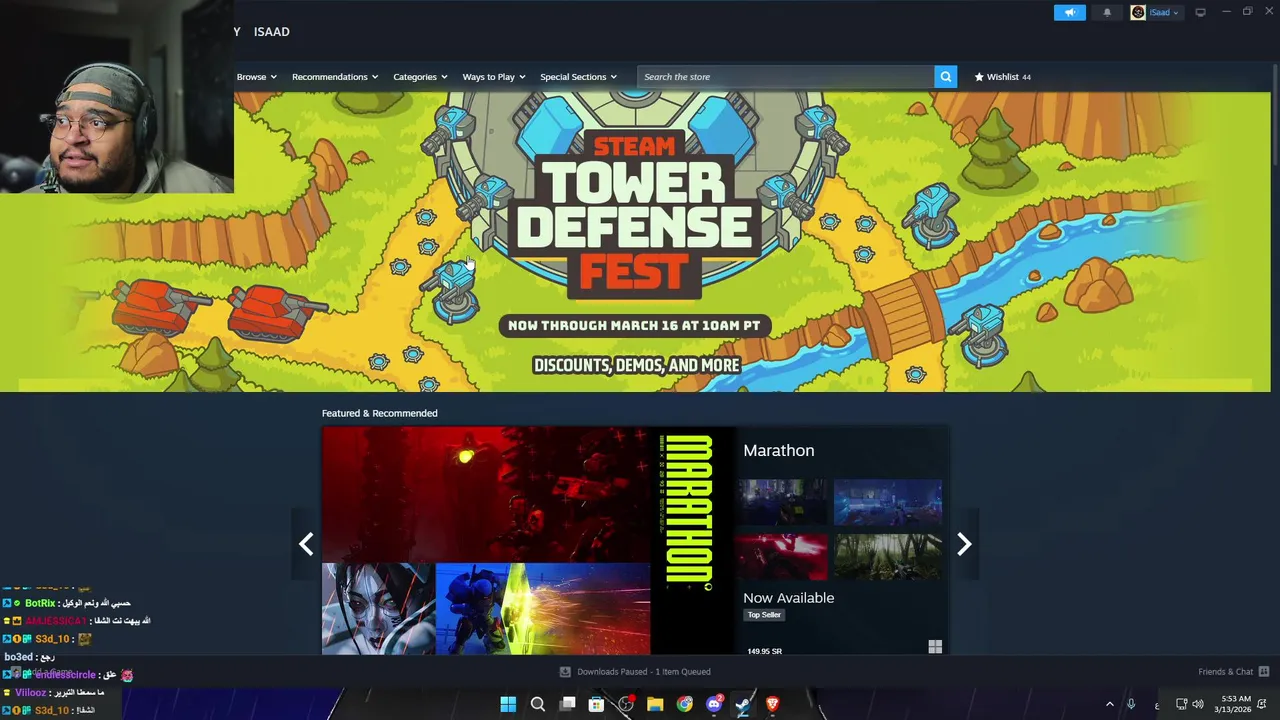Click 'Discounts, Demos, and More' banner text
The width and height of the screenshot is (1280, 720).
point(636,365)
